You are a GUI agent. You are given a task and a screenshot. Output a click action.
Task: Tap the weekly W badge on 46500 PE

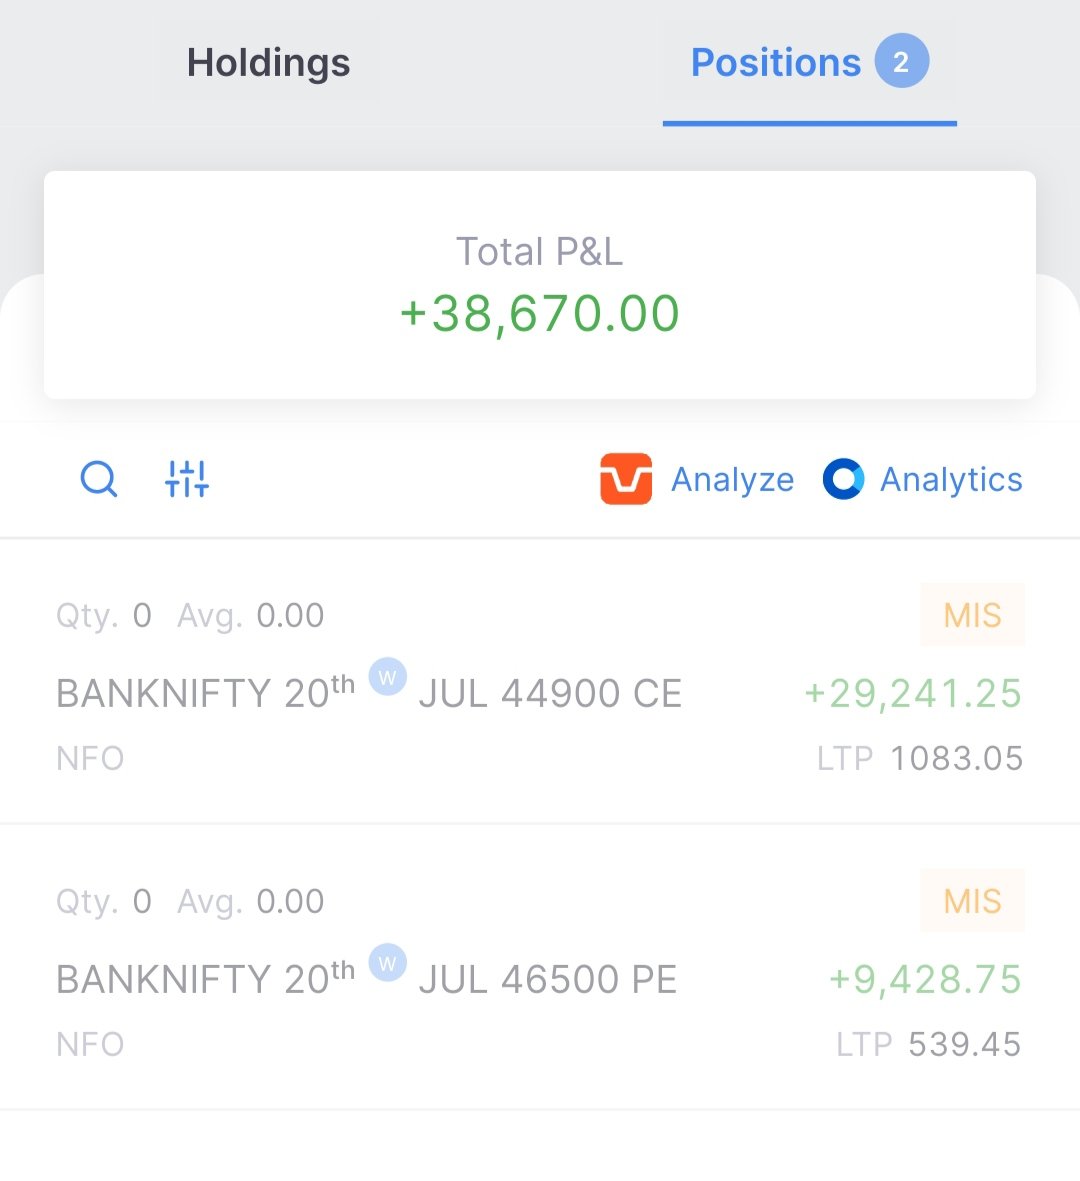388,963
